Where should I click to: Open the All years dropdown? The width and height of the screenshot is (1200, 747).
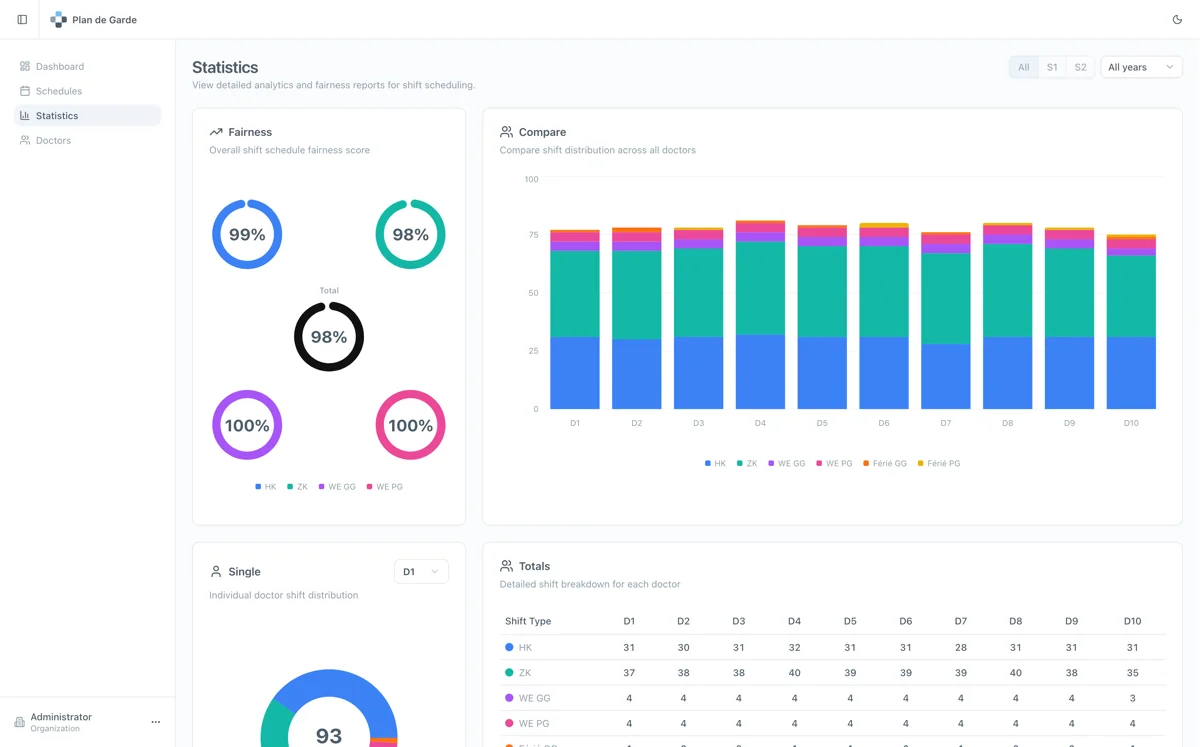click(1140, 67)
